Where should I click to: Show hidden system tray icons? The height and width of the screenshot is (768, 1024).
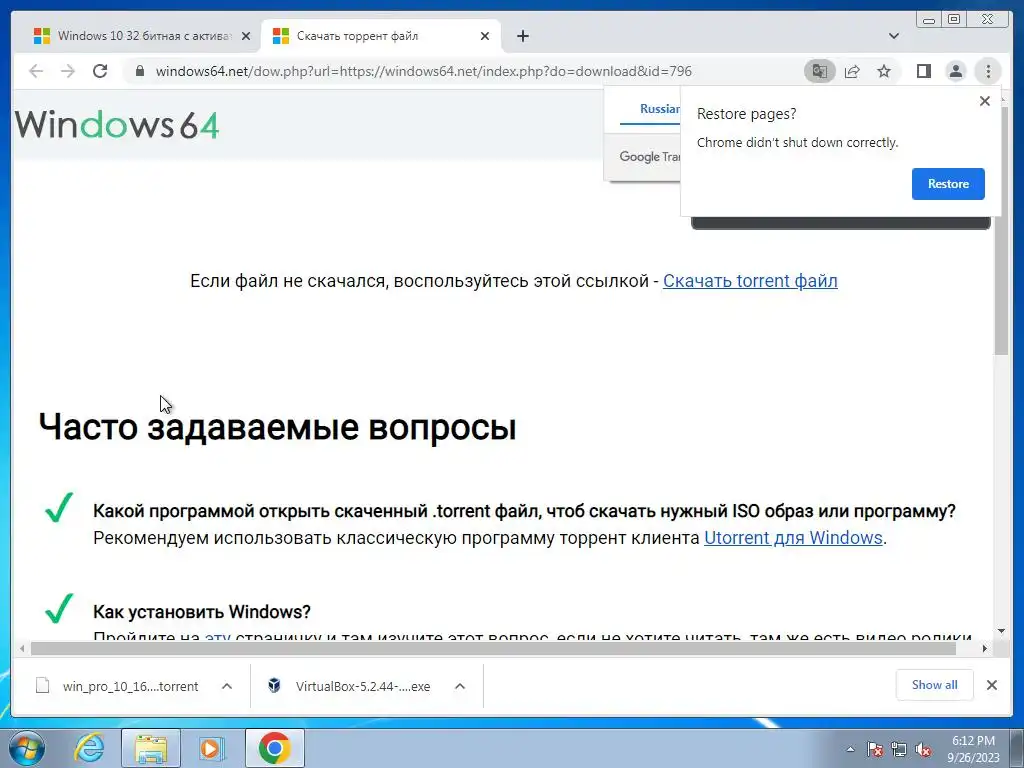[x=850, y=749]
